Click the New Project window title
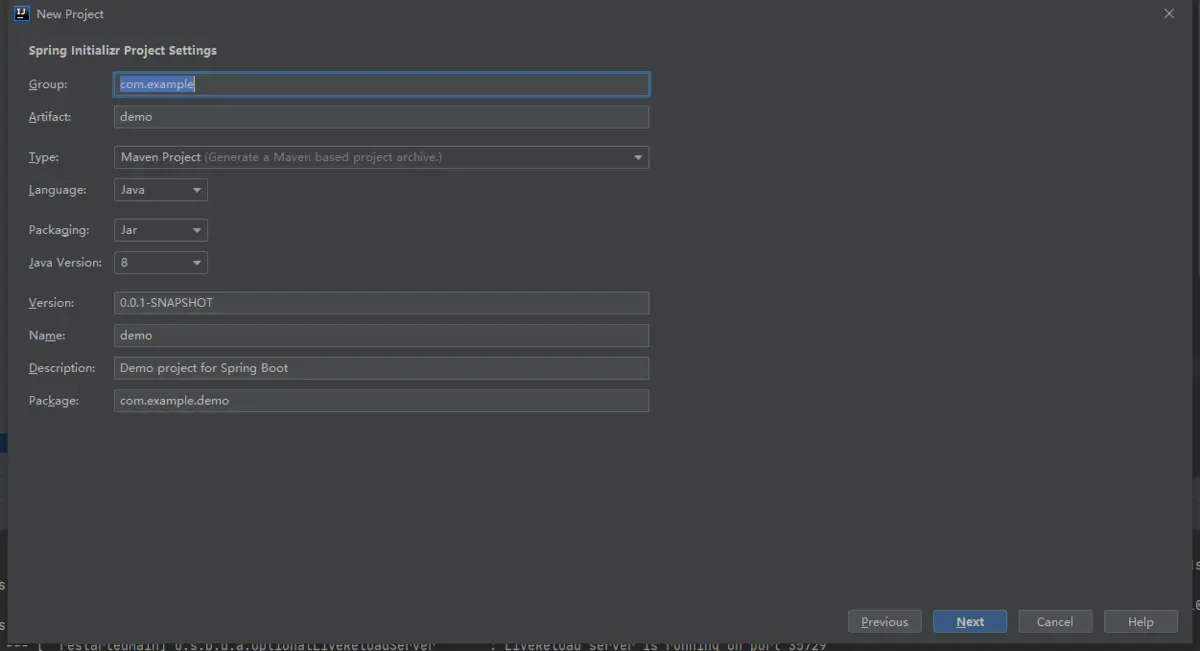This screenshot has width=1200, height=651. [70, 14]
